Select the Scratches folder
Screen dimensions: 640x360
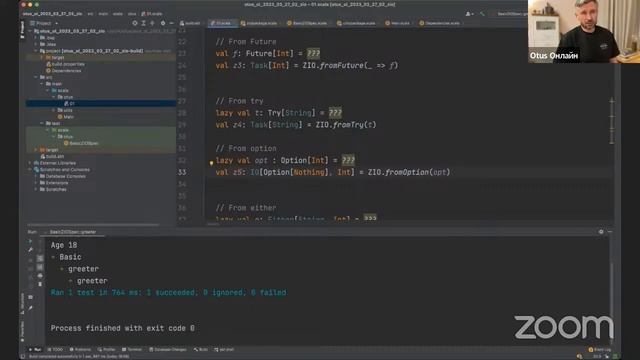53,189
